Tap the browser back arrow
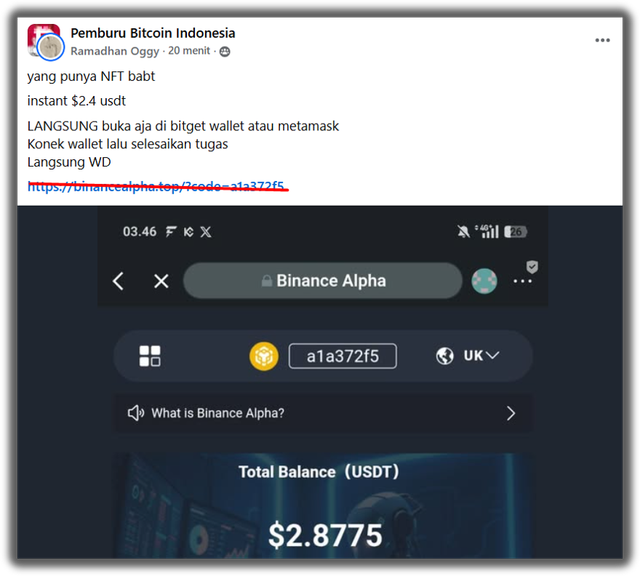The width and height of the screenshot is (640, 576). click(x=118, y=281)
